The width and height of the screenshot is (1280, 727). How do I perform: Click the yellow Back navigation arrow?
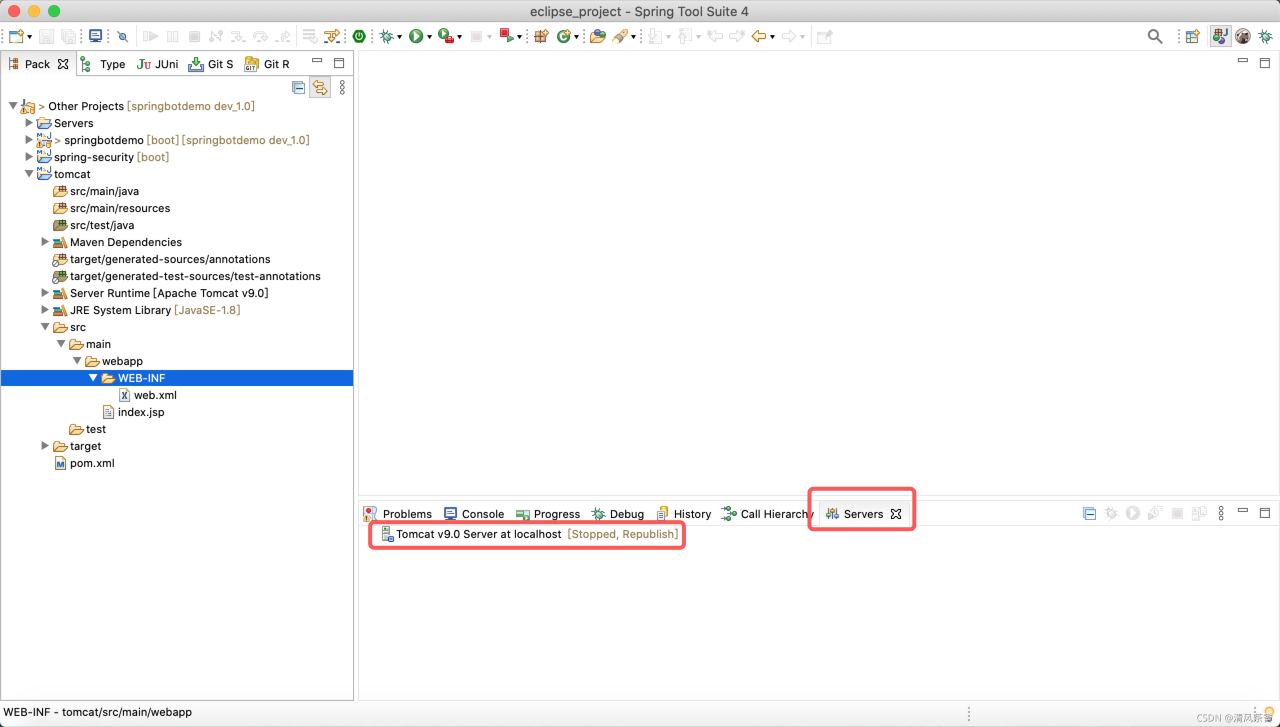click(759, 36)
